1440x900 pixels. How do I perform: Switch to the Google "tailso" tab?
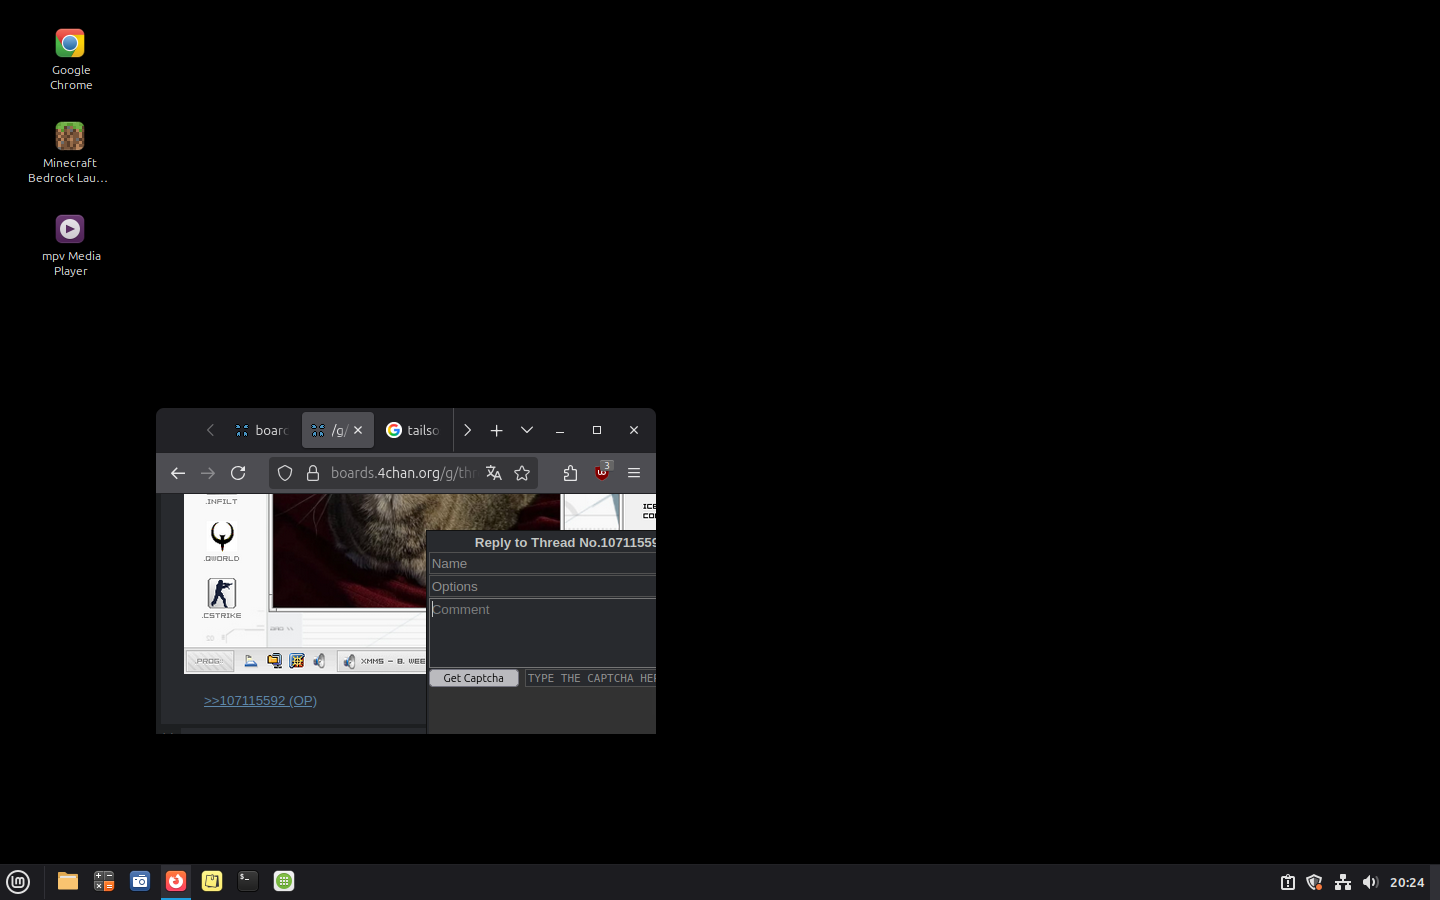[x=413, y=430]
